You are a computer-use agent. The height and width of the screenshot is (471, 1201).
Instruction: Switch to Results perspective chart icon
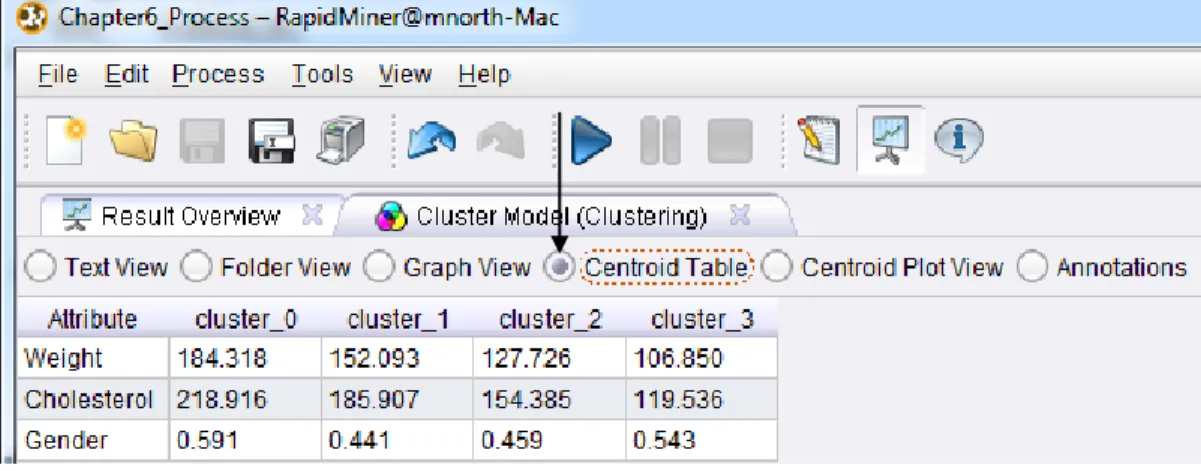(889, 139)
